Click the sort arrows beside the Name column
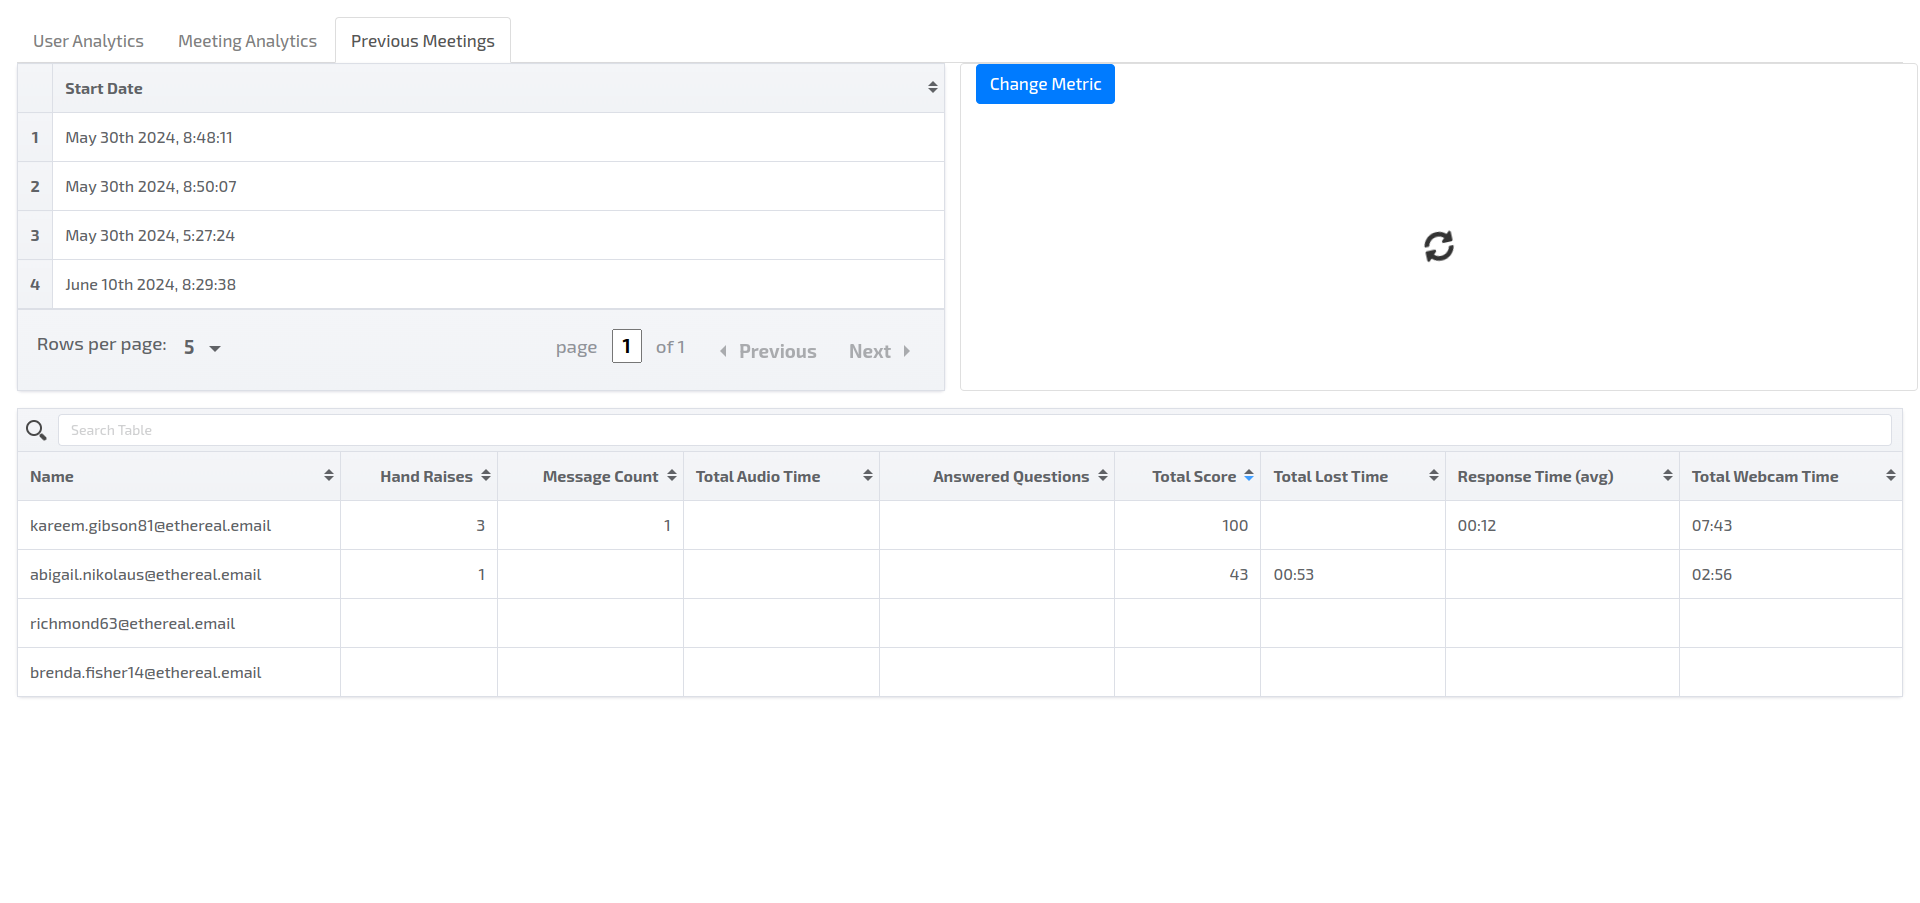The width and height of the screenshot is (1920, 903). [329, 476]
